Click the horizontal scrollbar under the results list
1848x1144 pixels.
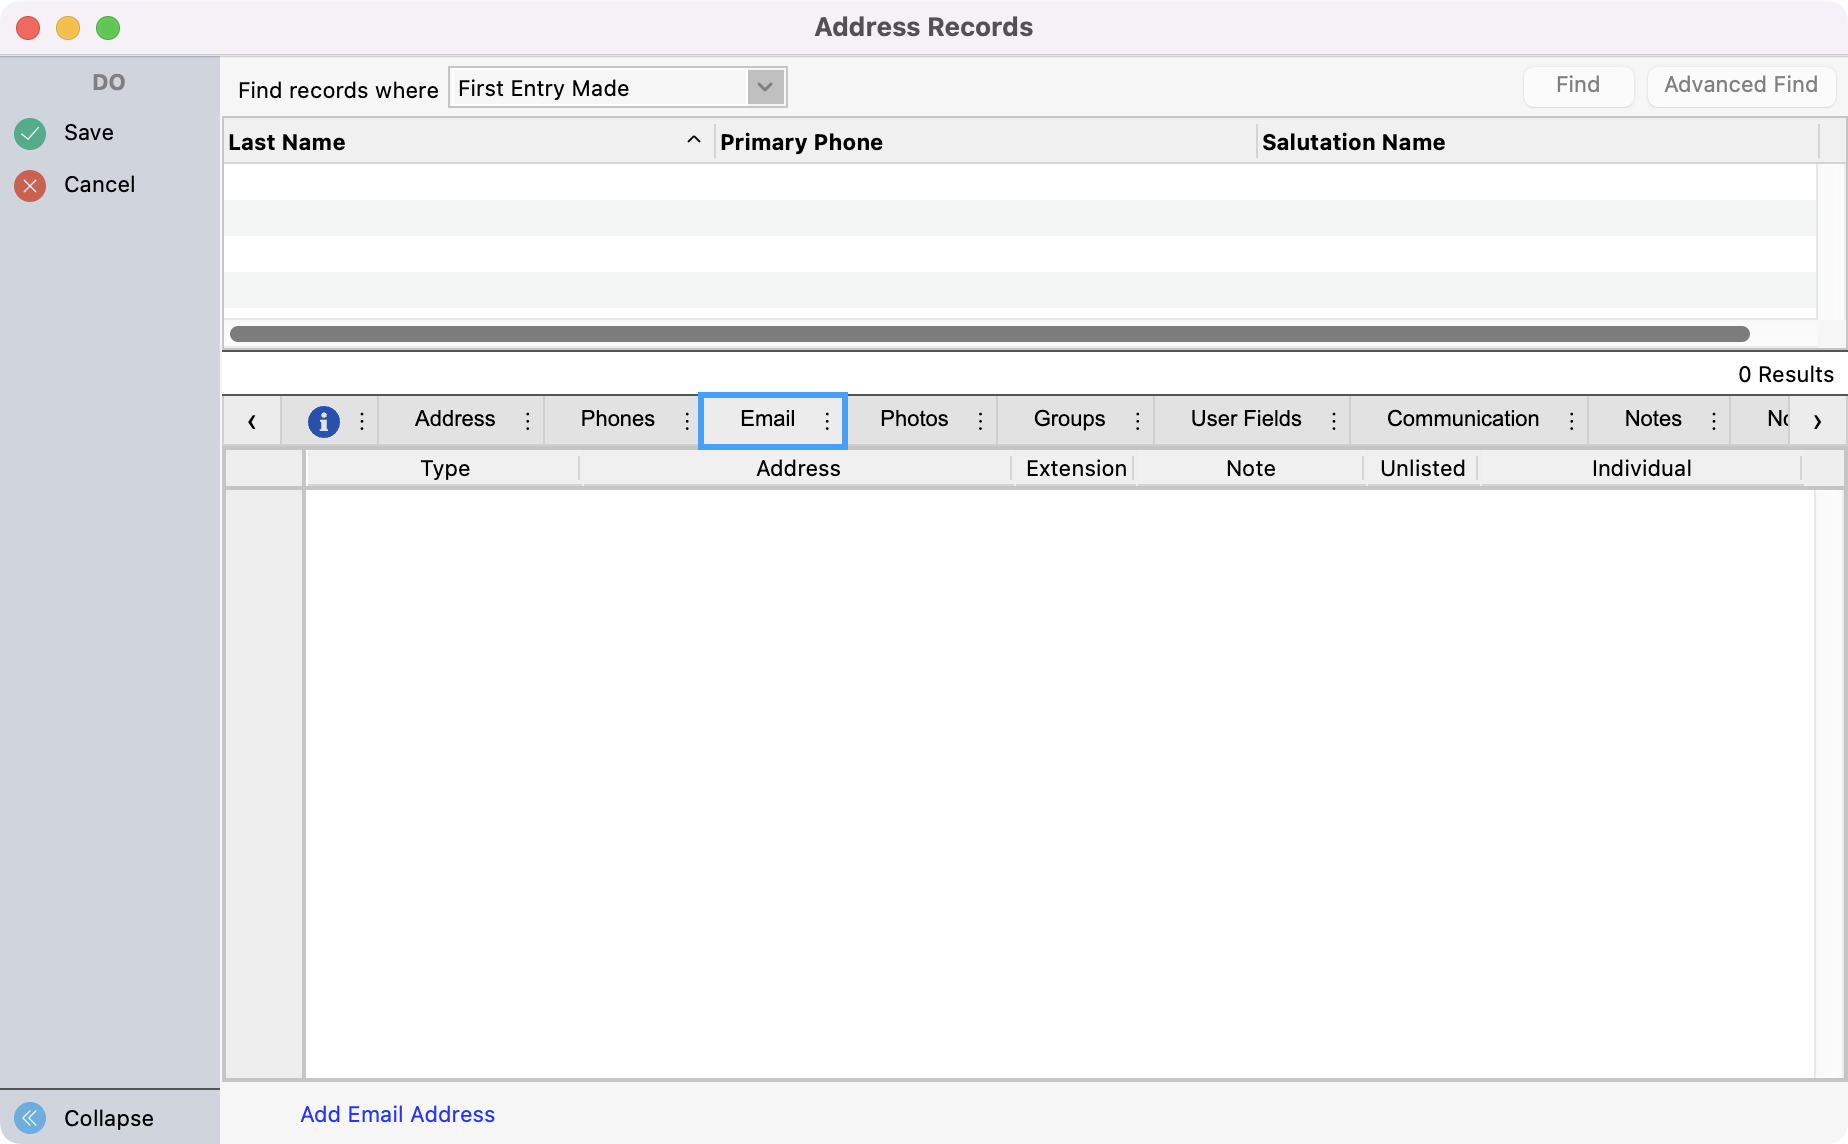pos(988,334)
